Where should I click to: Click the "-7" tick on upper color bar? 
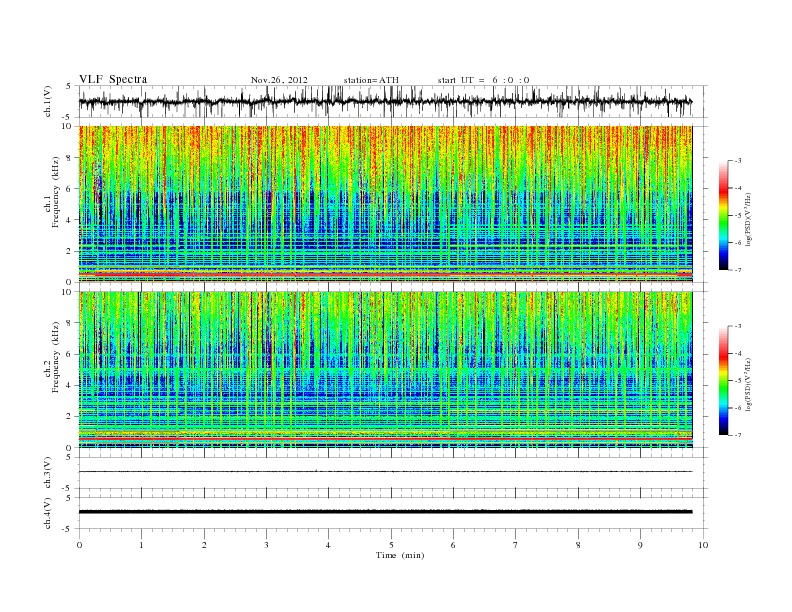coord(738,270)
